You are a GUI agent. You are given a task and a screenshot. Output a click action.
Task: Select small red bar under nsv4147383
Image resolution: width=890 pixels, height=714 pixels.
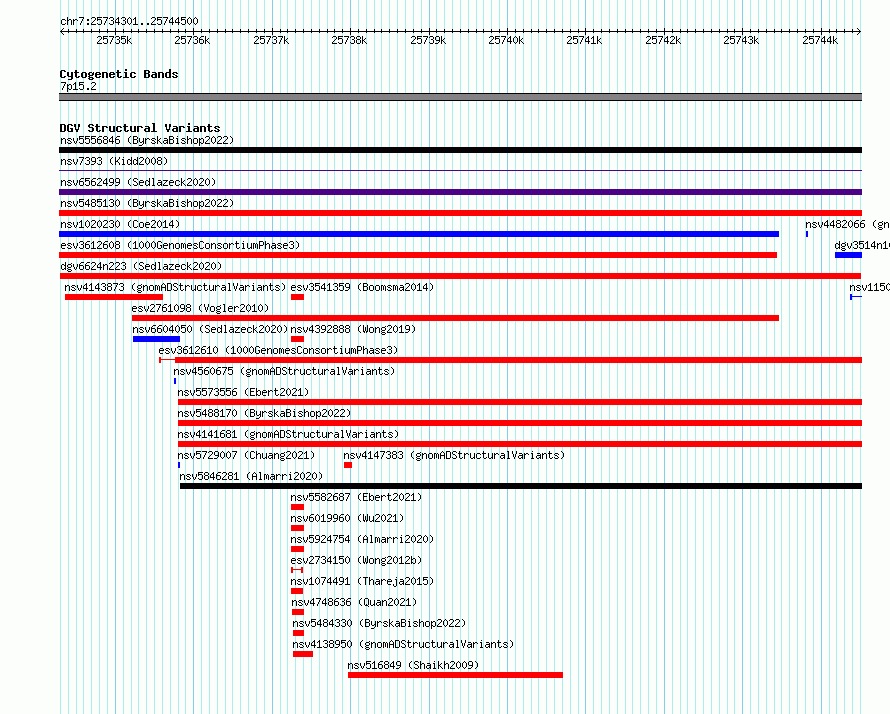click(x=348, y=465)
